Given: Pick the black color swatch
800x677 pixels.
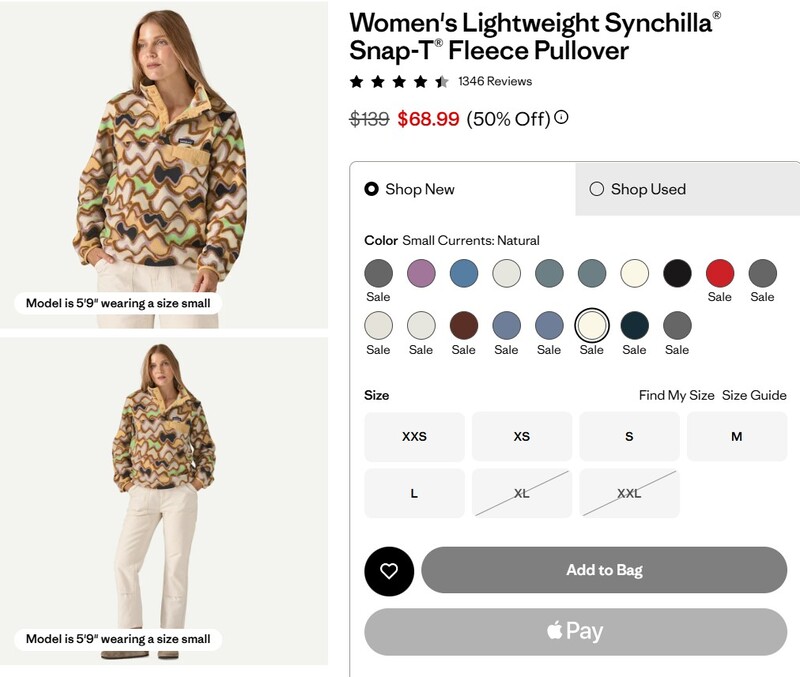Looking at the screenshot, I should [677, 273].
